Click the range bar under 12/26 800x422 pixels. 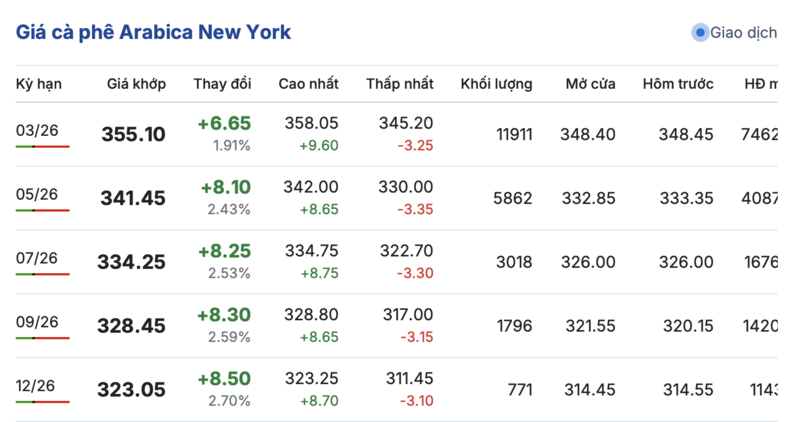tap(43, 402)
